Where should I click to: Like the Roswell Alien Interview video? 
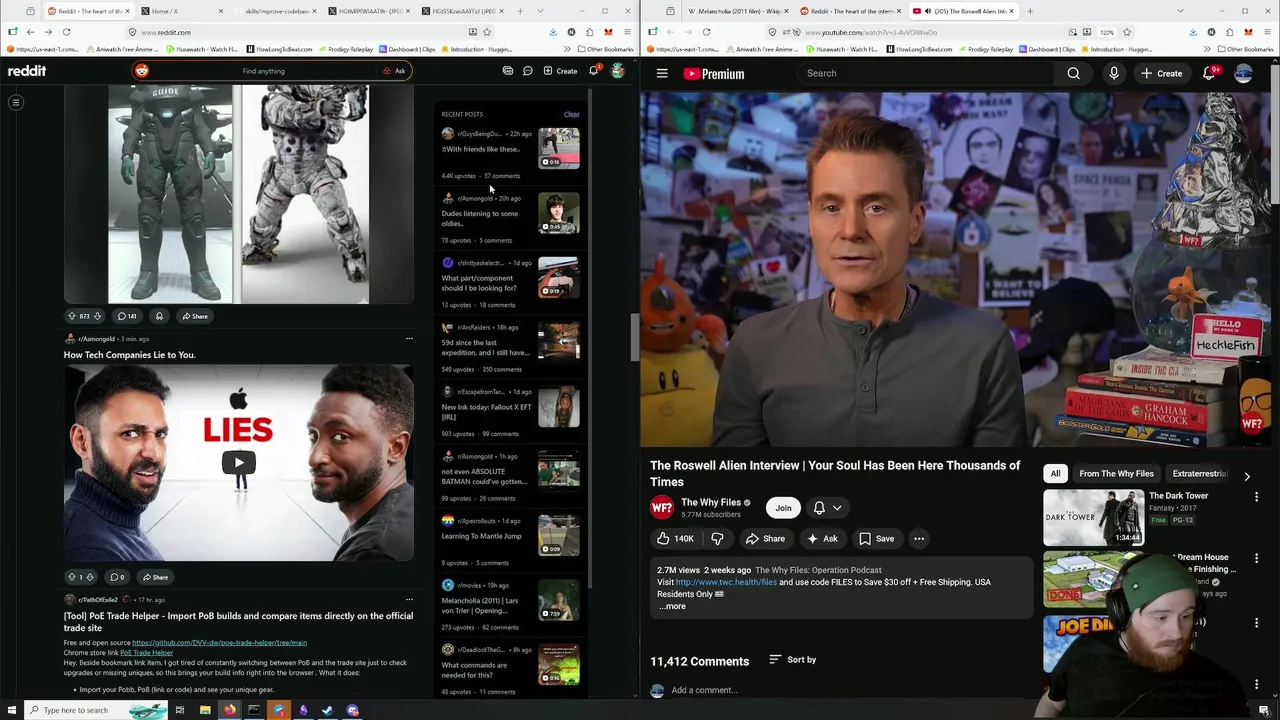(675, 539)
